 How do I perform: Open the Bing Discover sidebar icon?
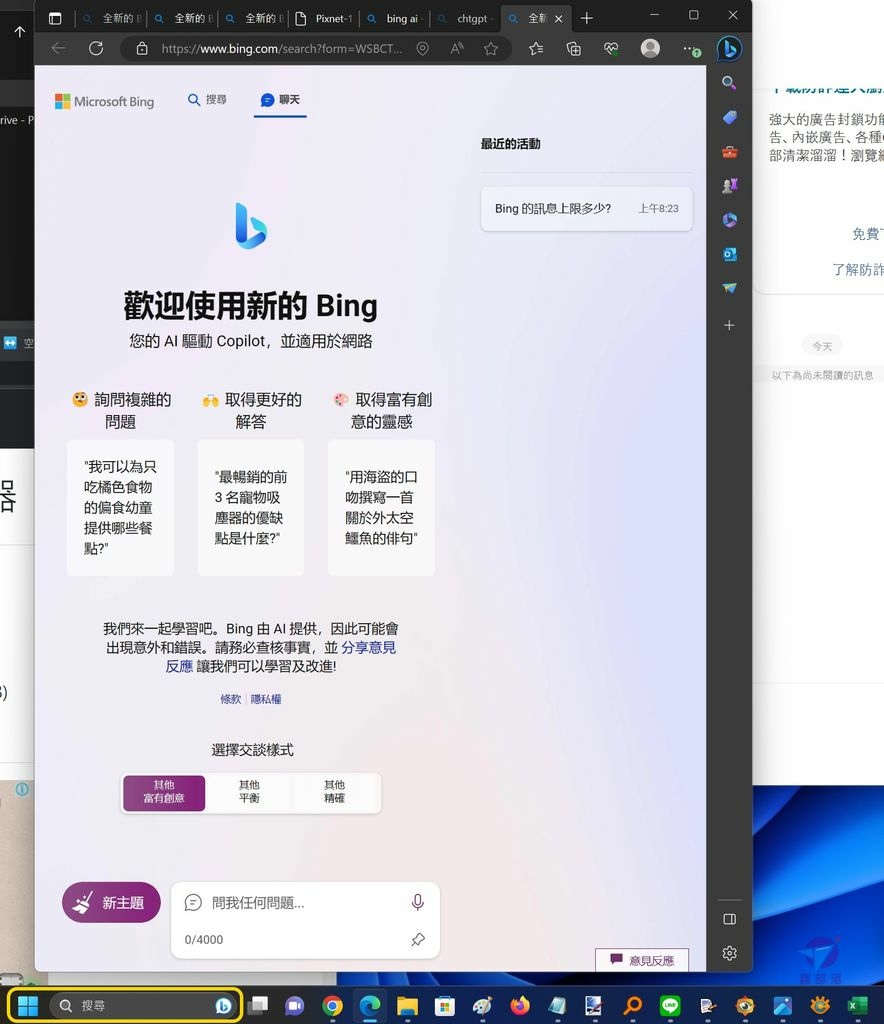point(729,48)
